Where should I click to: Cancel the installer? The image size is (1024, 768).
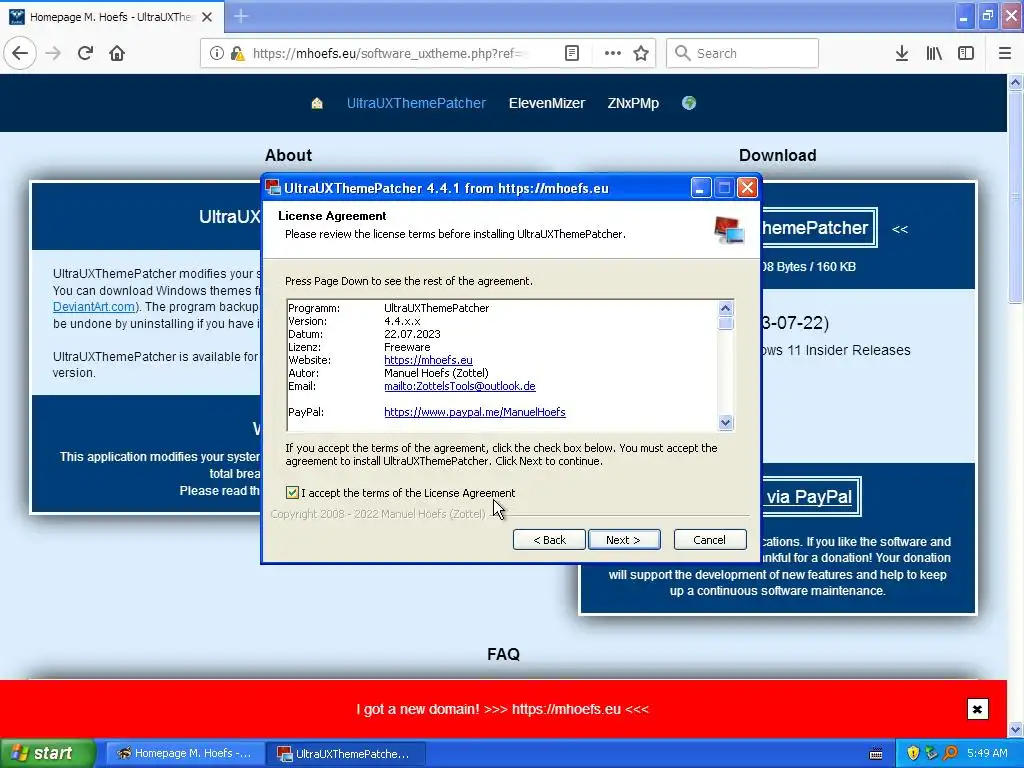tap(710, 539)
